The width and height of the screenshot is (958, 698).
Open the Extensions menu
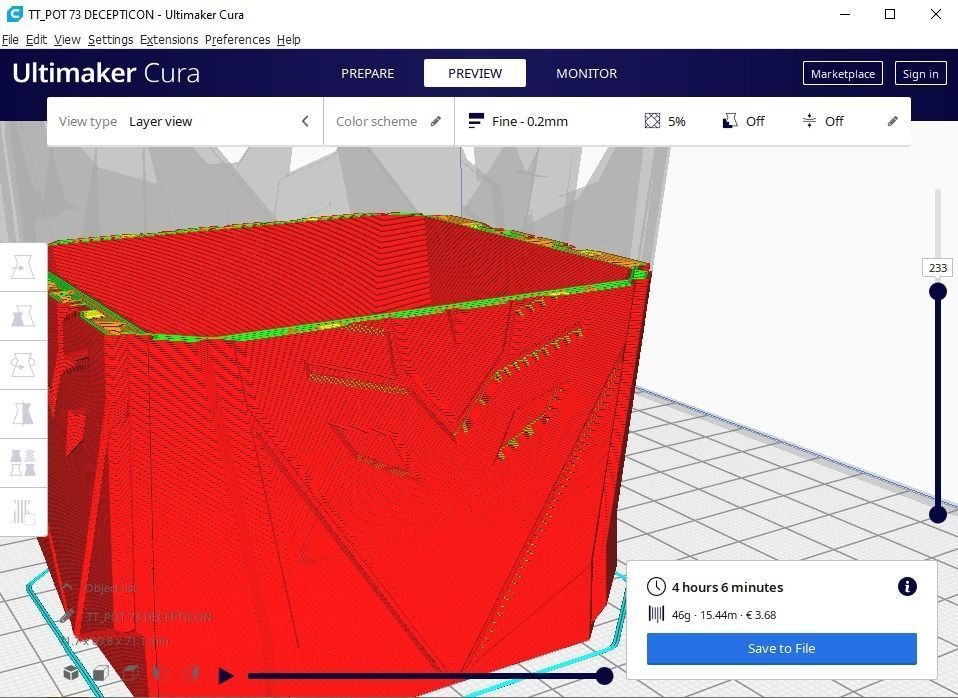(x=169, y=40)
